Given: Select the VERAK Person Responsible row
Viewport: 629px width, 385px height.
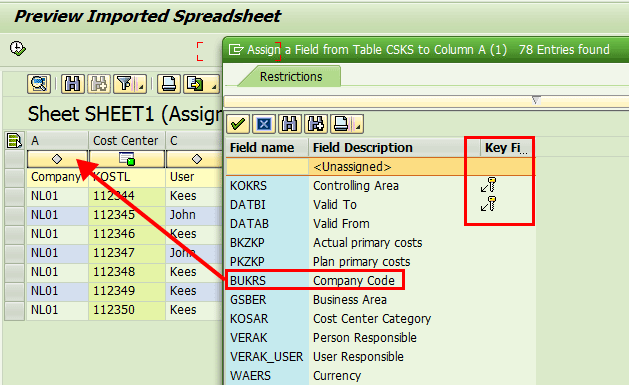Looking at the screenshot, I should [380, 337].
